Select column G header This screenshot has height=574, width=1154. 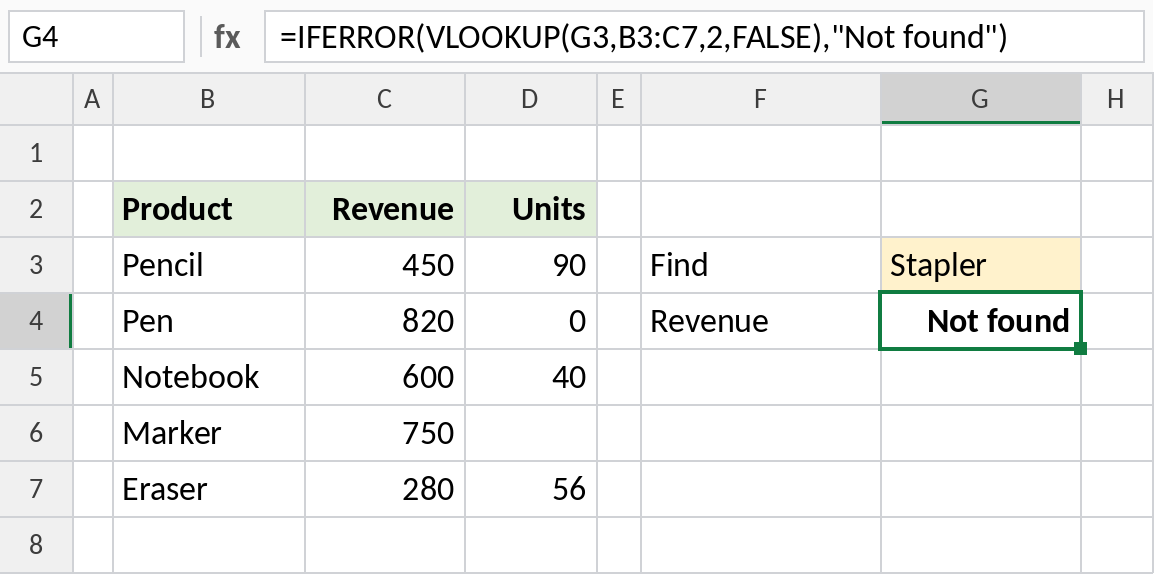tap(981, 99)
